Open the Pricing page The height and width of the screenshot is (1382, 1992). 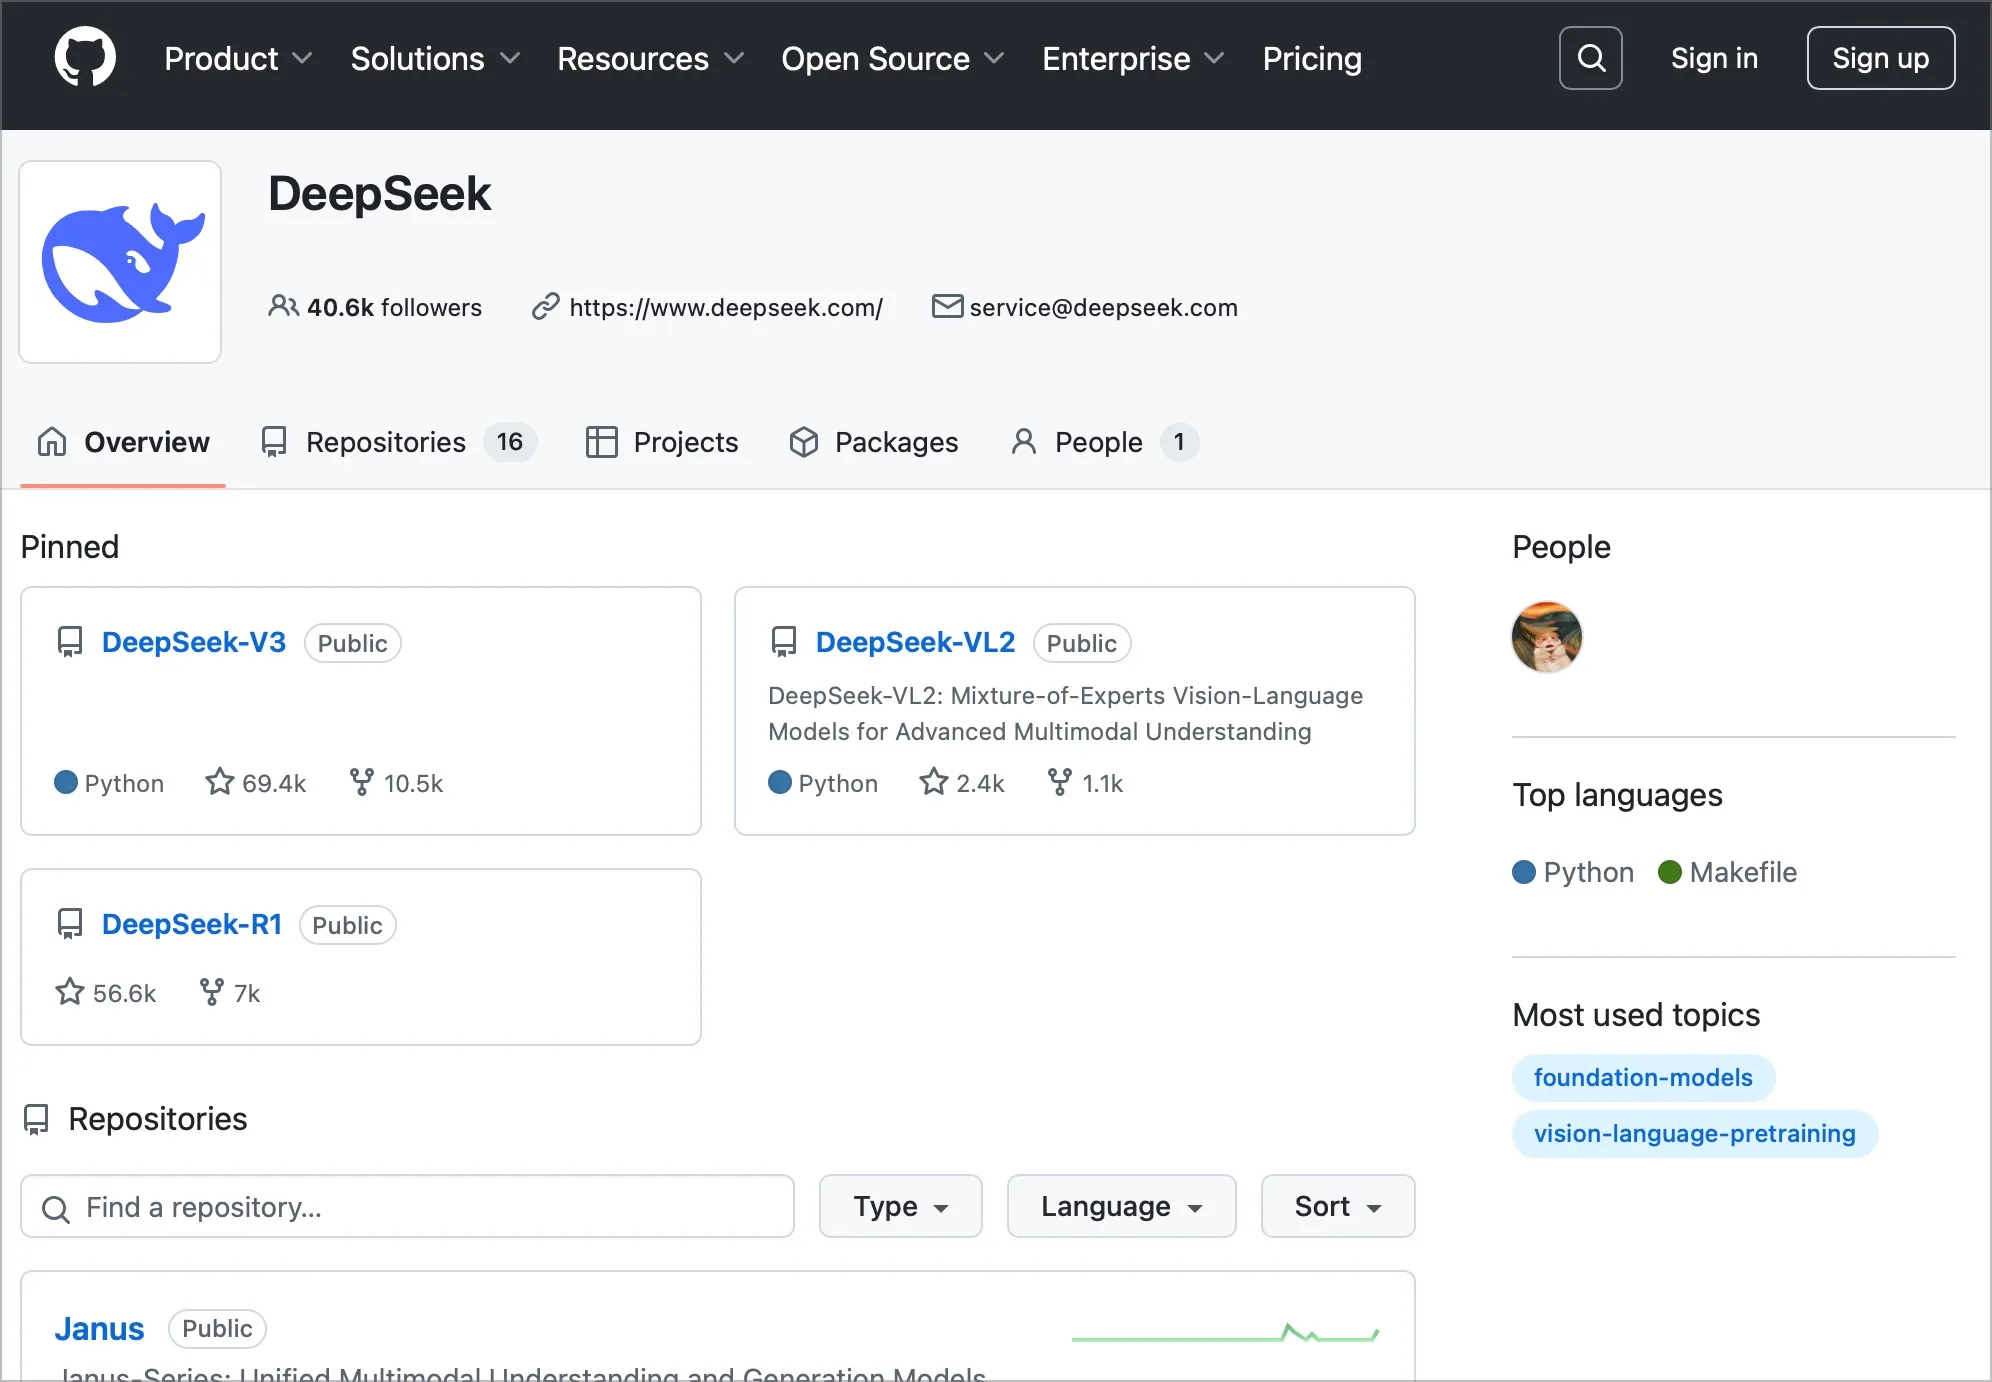1312,59
